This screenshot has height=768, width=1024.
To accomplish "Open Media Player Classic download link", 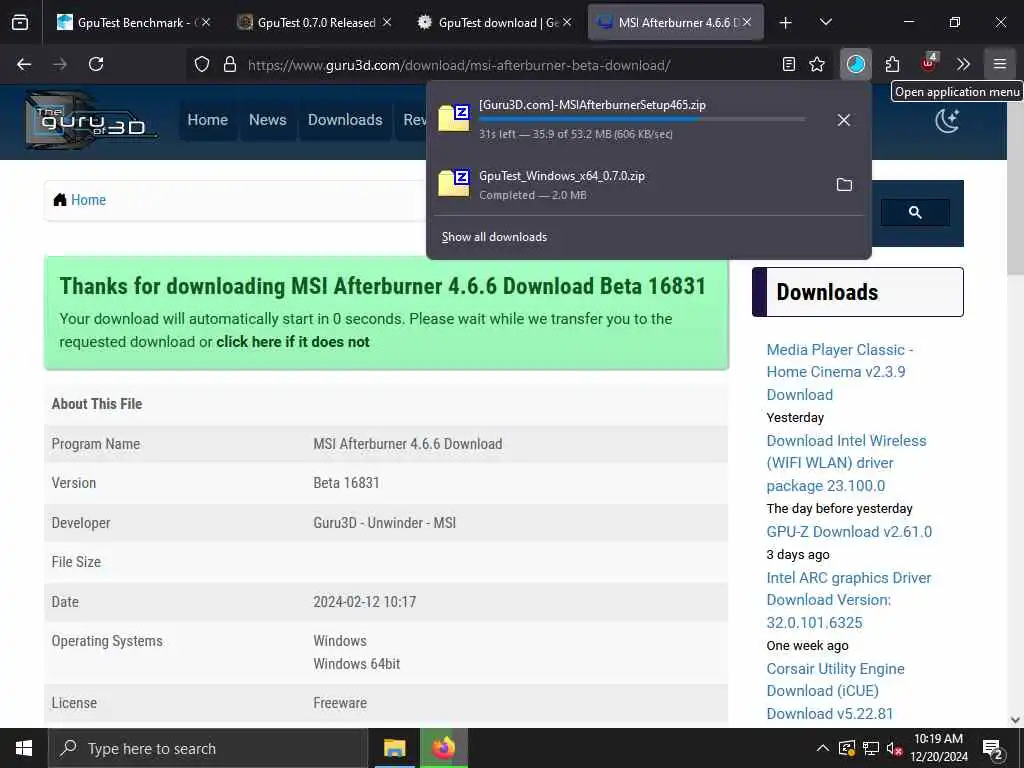I will click(840, 372).
